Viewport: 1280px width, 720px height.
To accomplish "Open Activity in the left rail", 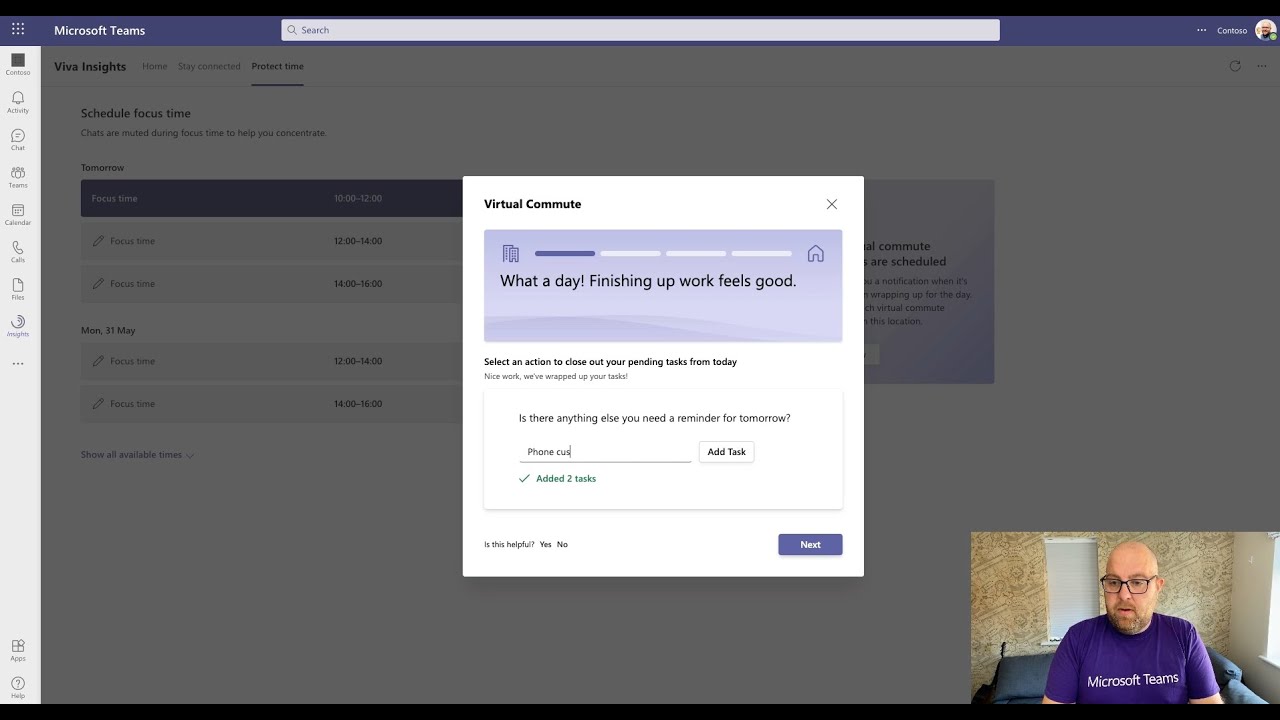I will [x=18, y=102].
